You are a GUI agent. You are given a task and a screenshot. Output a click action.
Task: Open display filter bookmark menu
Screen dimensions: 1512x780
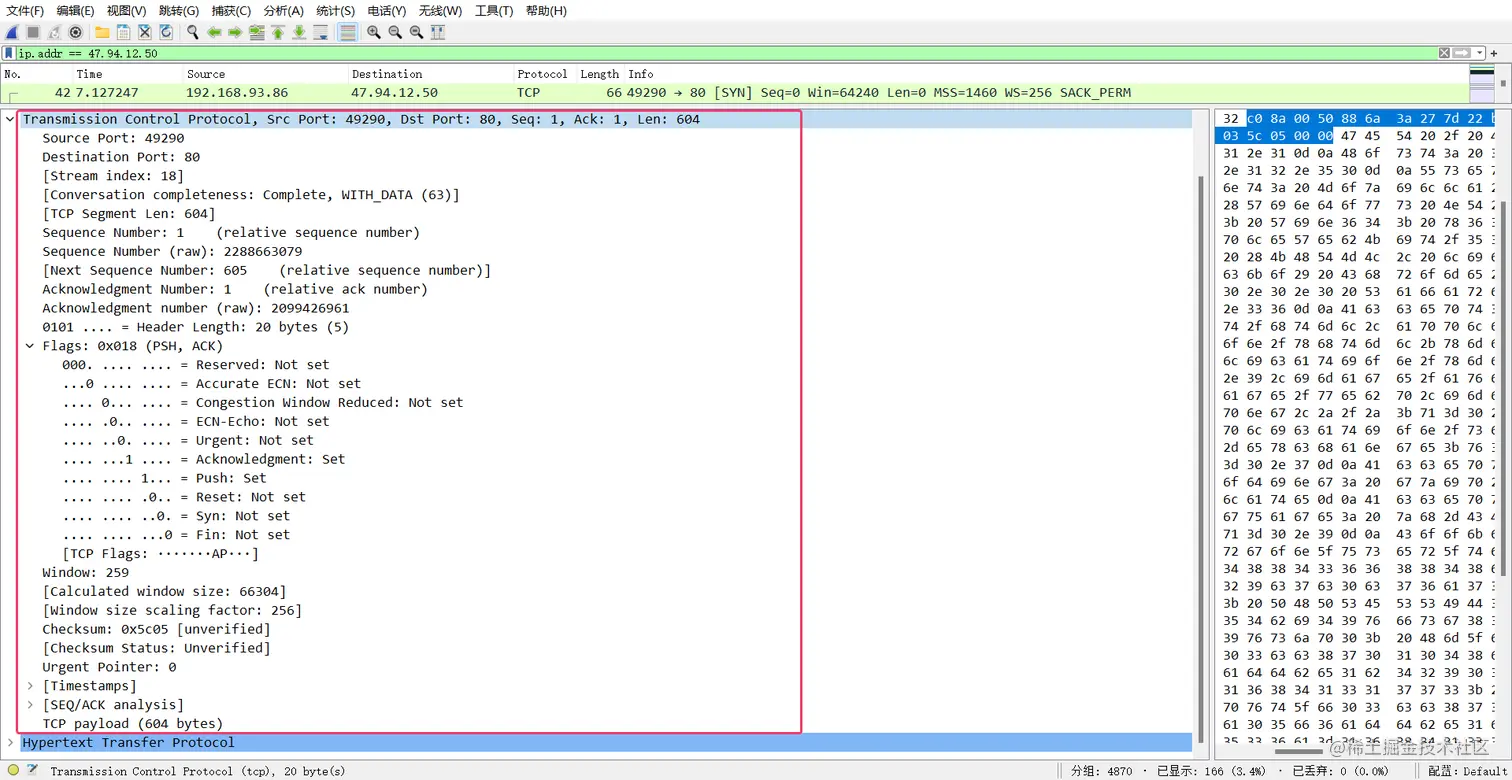click(x=9, y=53)
